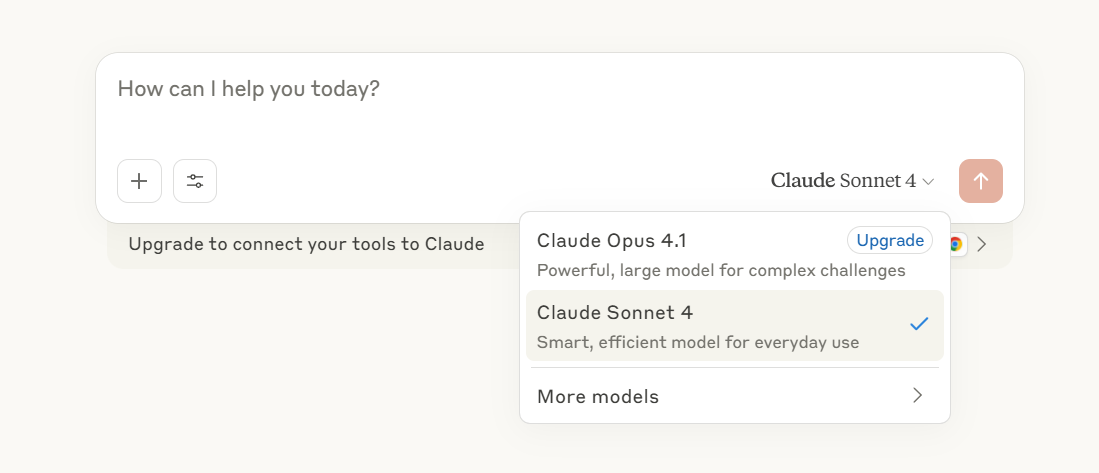Click the Upgrade pill beside Opus 4.1
This screenshot has height=473, width=1099.
[x=890, y=240]
